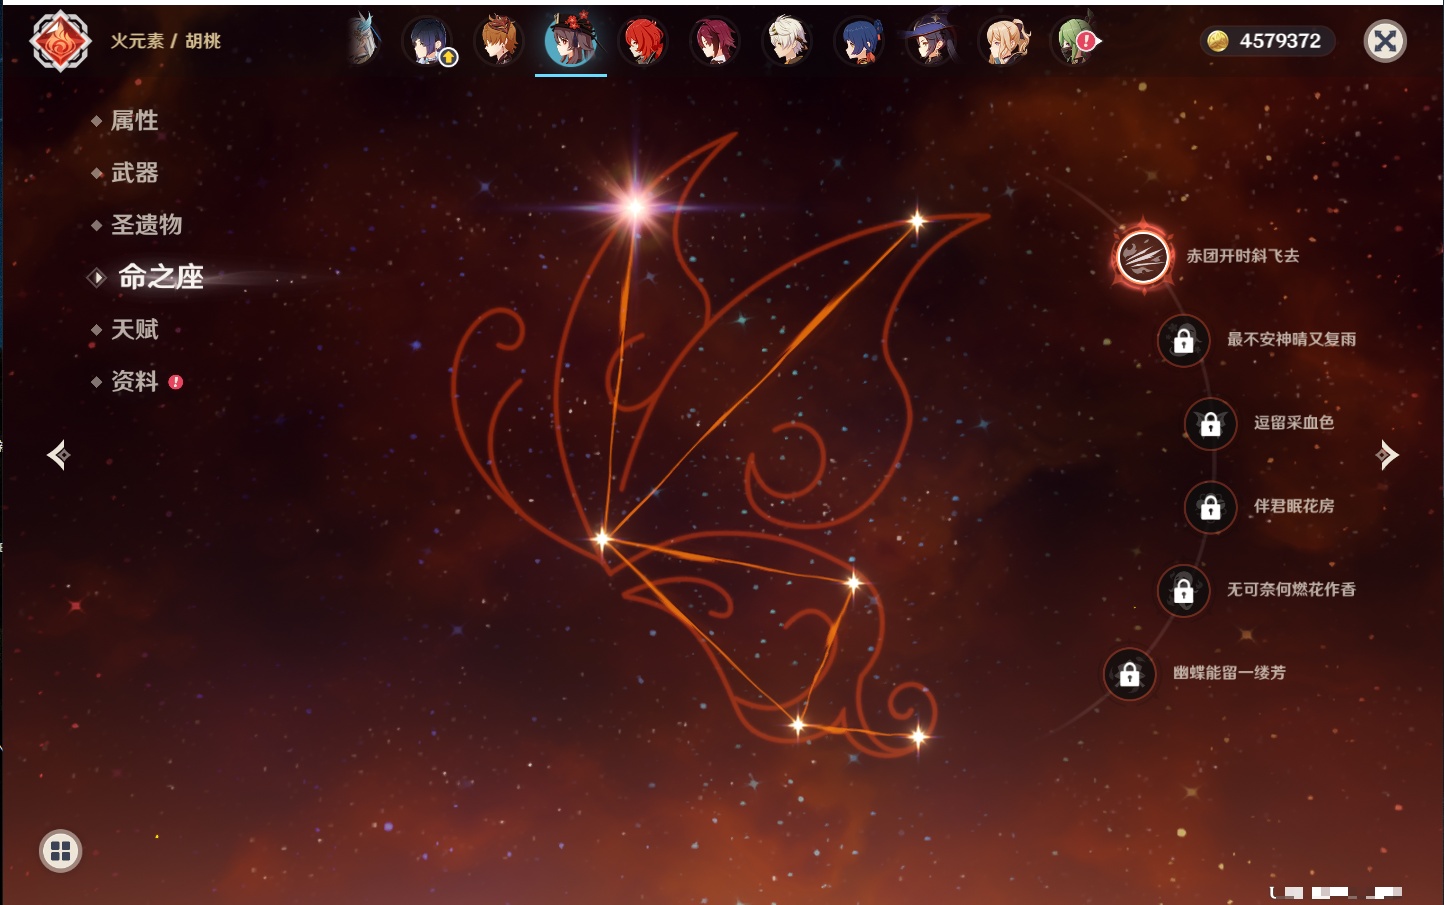The image size is (1444, 905).
Task: Select locked constellation 幽蝶能留一缕芳
Action: (1129, 674)
